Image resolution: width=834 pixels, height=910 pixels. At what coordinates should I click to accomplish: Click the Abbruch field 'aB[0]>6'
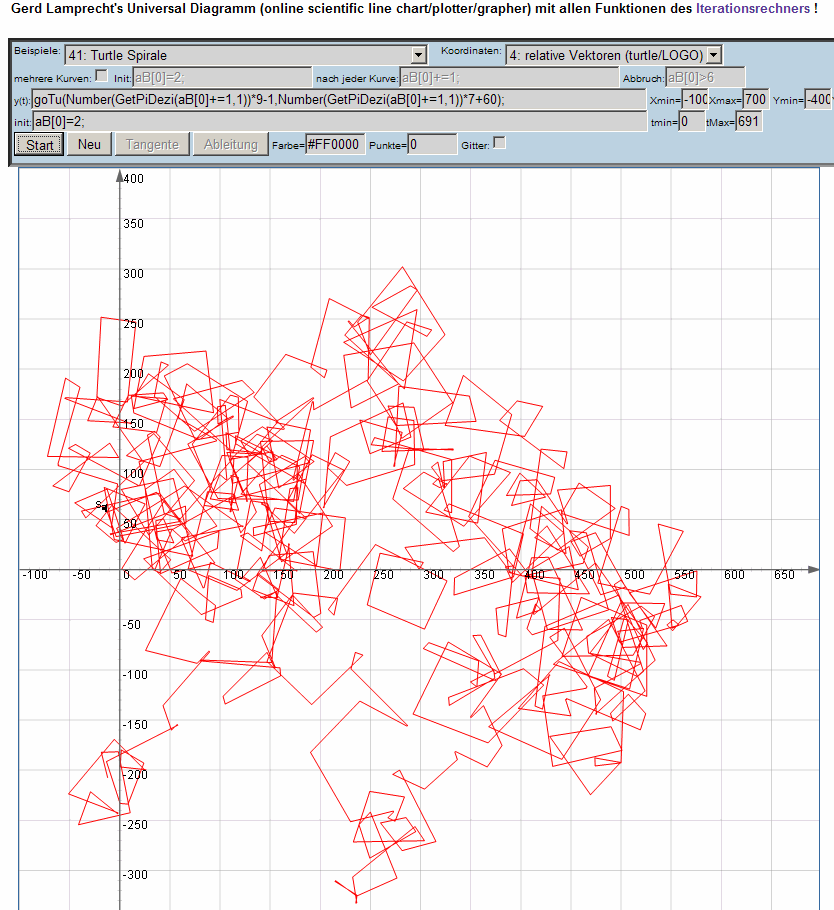point(705,77)
